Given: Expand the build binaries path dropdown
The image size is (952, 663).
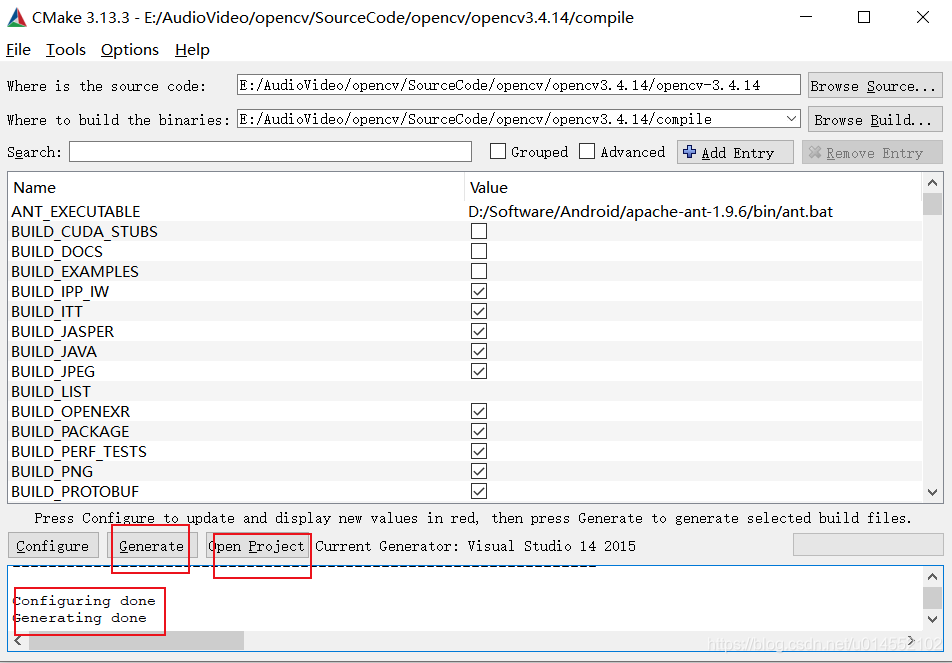Looking at the screenshot, I should point(791,119).
